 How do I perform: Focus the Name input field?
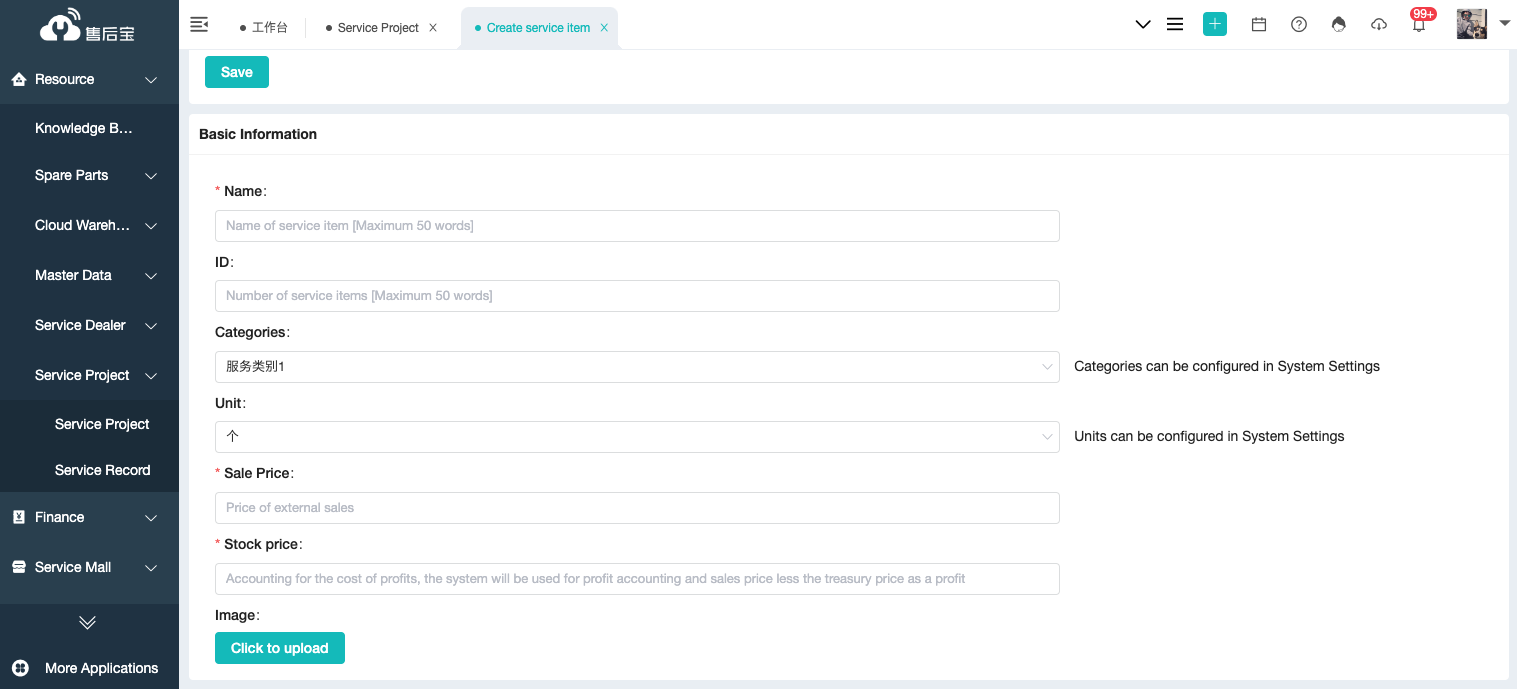pyautogui.click(x=637, y=226)
